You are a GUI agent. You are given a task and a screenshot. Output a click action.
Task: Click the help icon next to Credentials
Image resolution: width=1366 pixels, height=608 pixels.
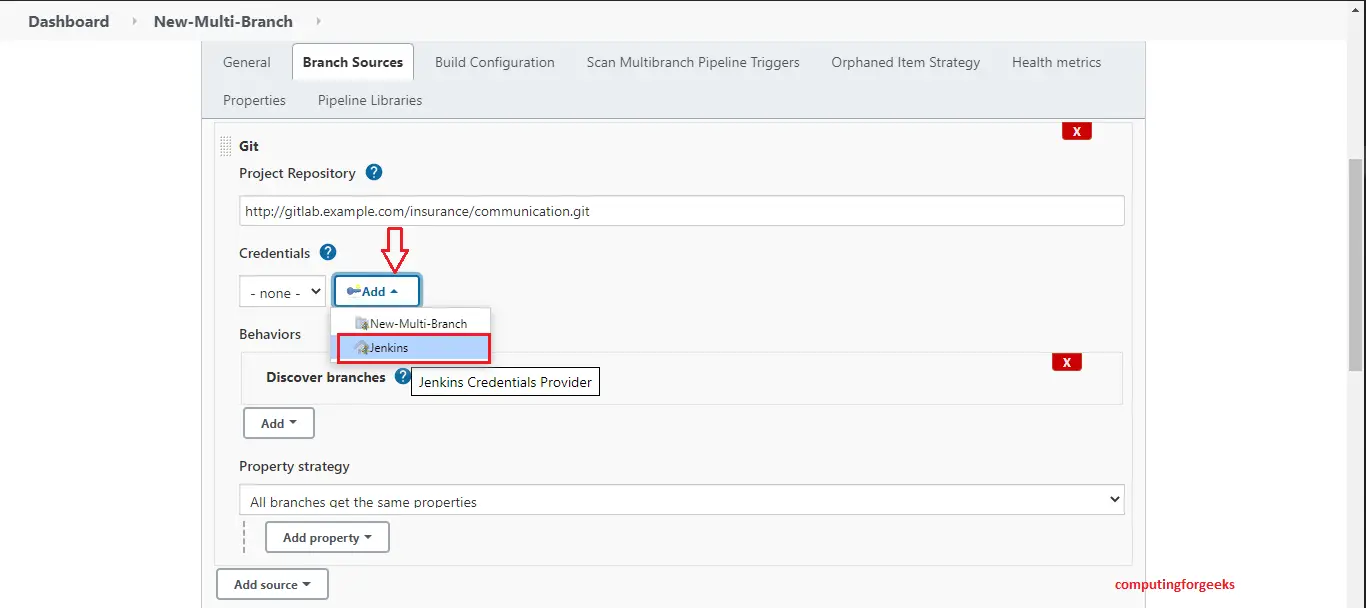point(327,253)
